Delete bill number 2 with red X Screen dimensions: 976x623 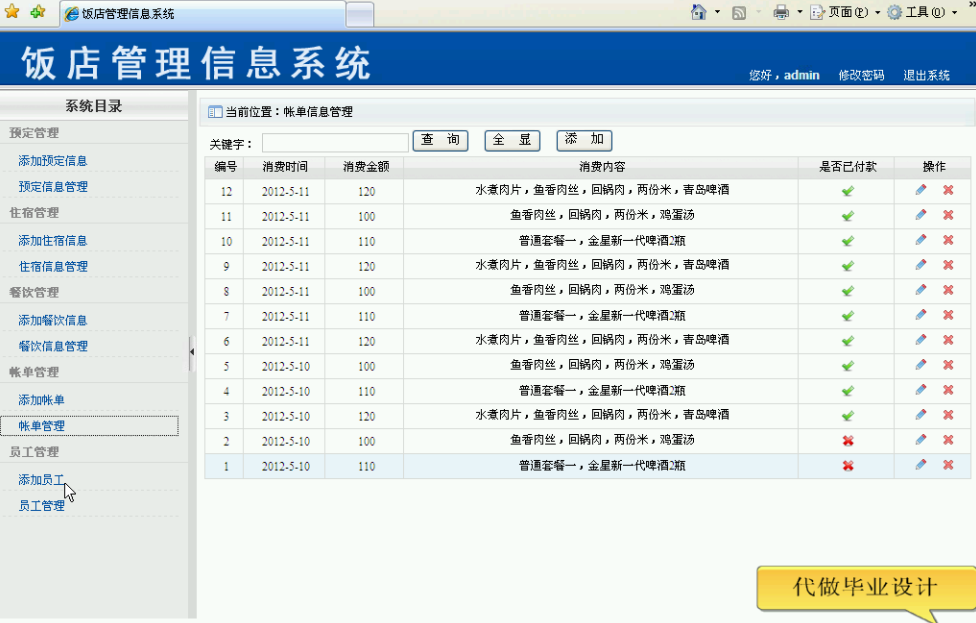click(948, 439)
